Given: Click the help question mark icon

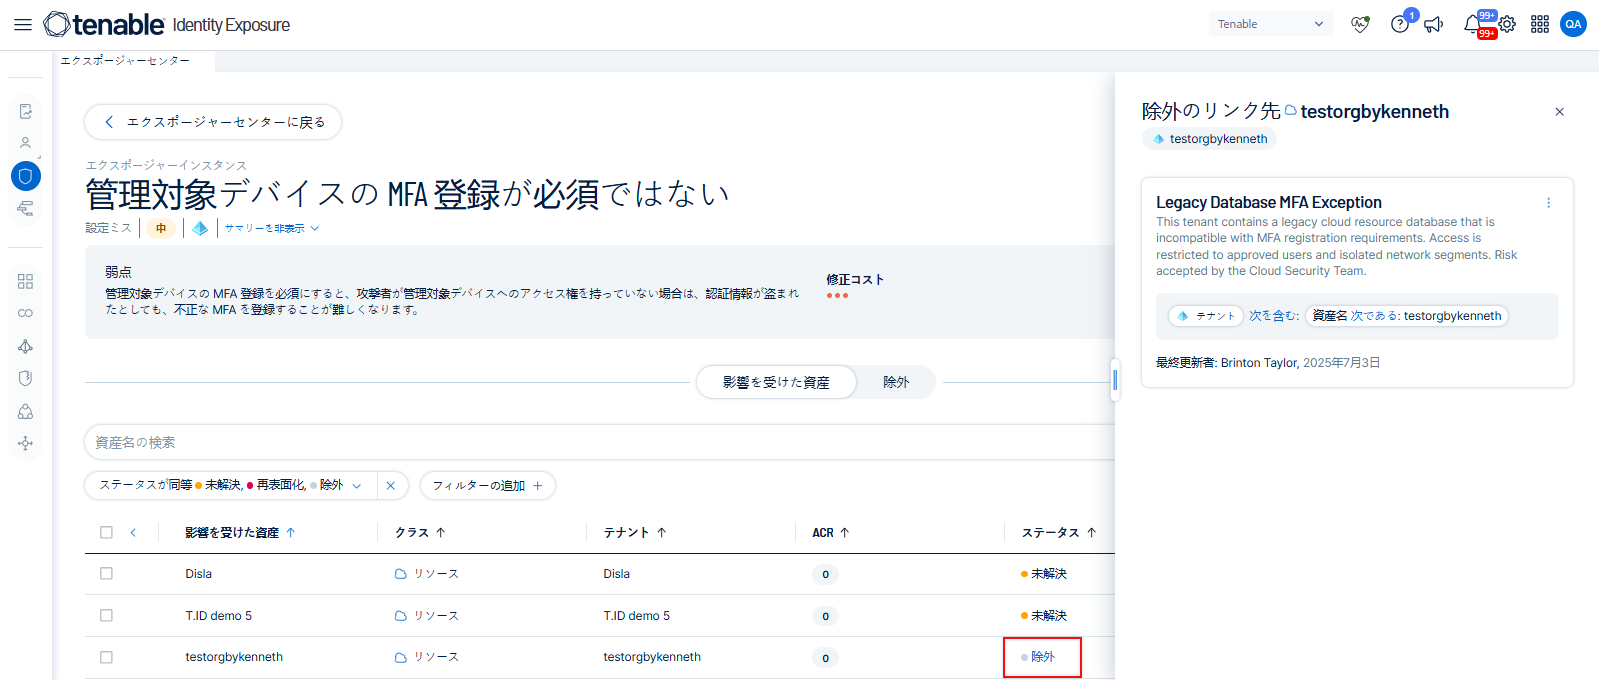Looking at the screenshot, I should [1399, 24].
